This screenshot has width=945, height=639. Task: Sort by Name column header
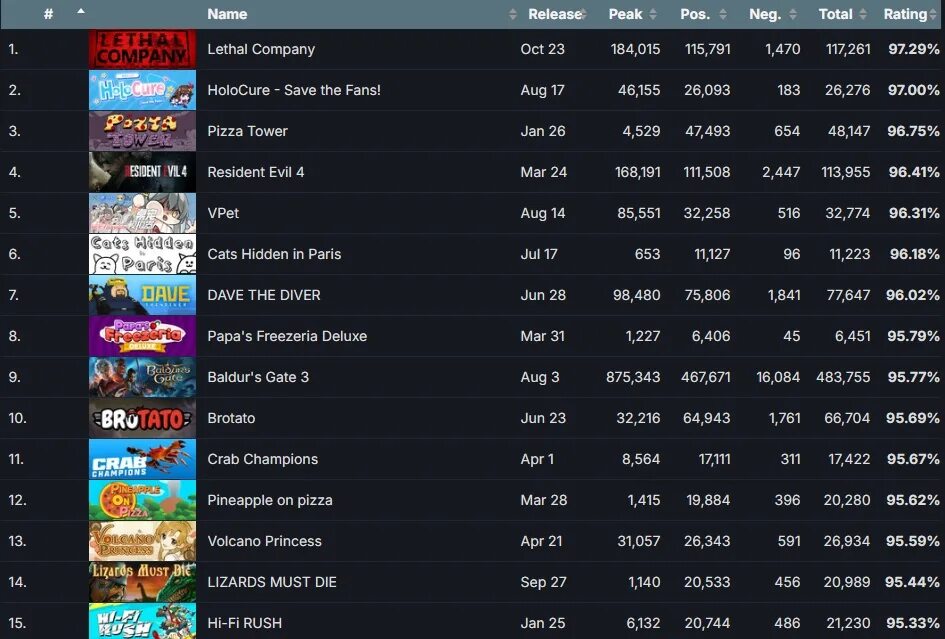tap(227, 14)
